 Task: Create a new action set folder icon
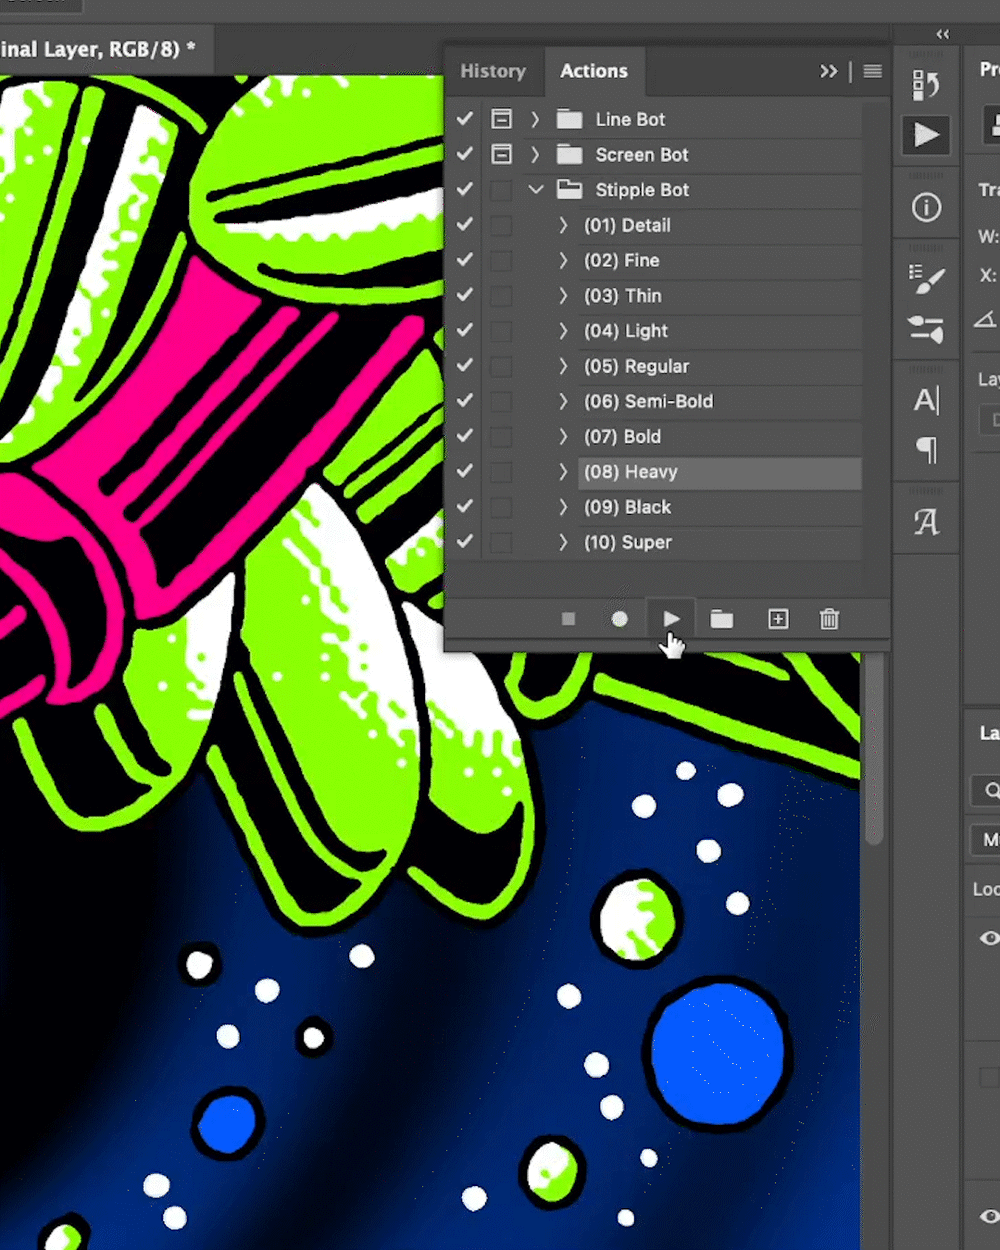[x=721, y=619]
